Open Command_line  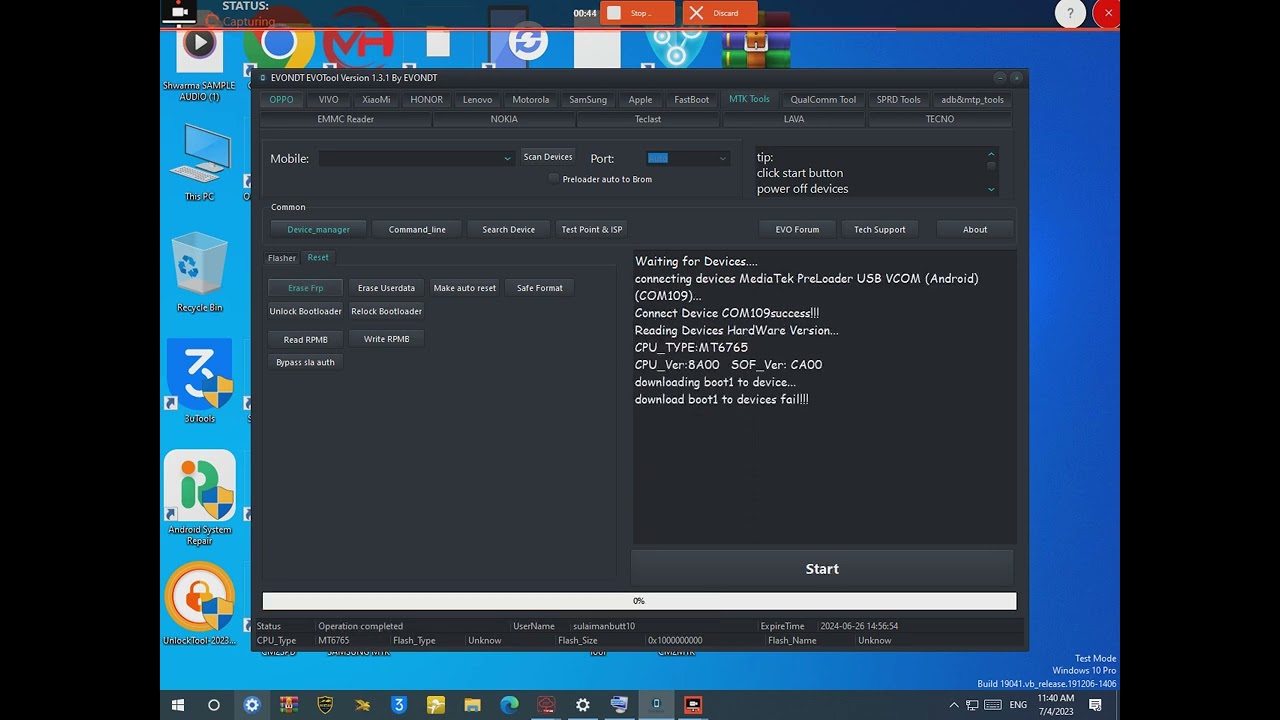(417, 229)
